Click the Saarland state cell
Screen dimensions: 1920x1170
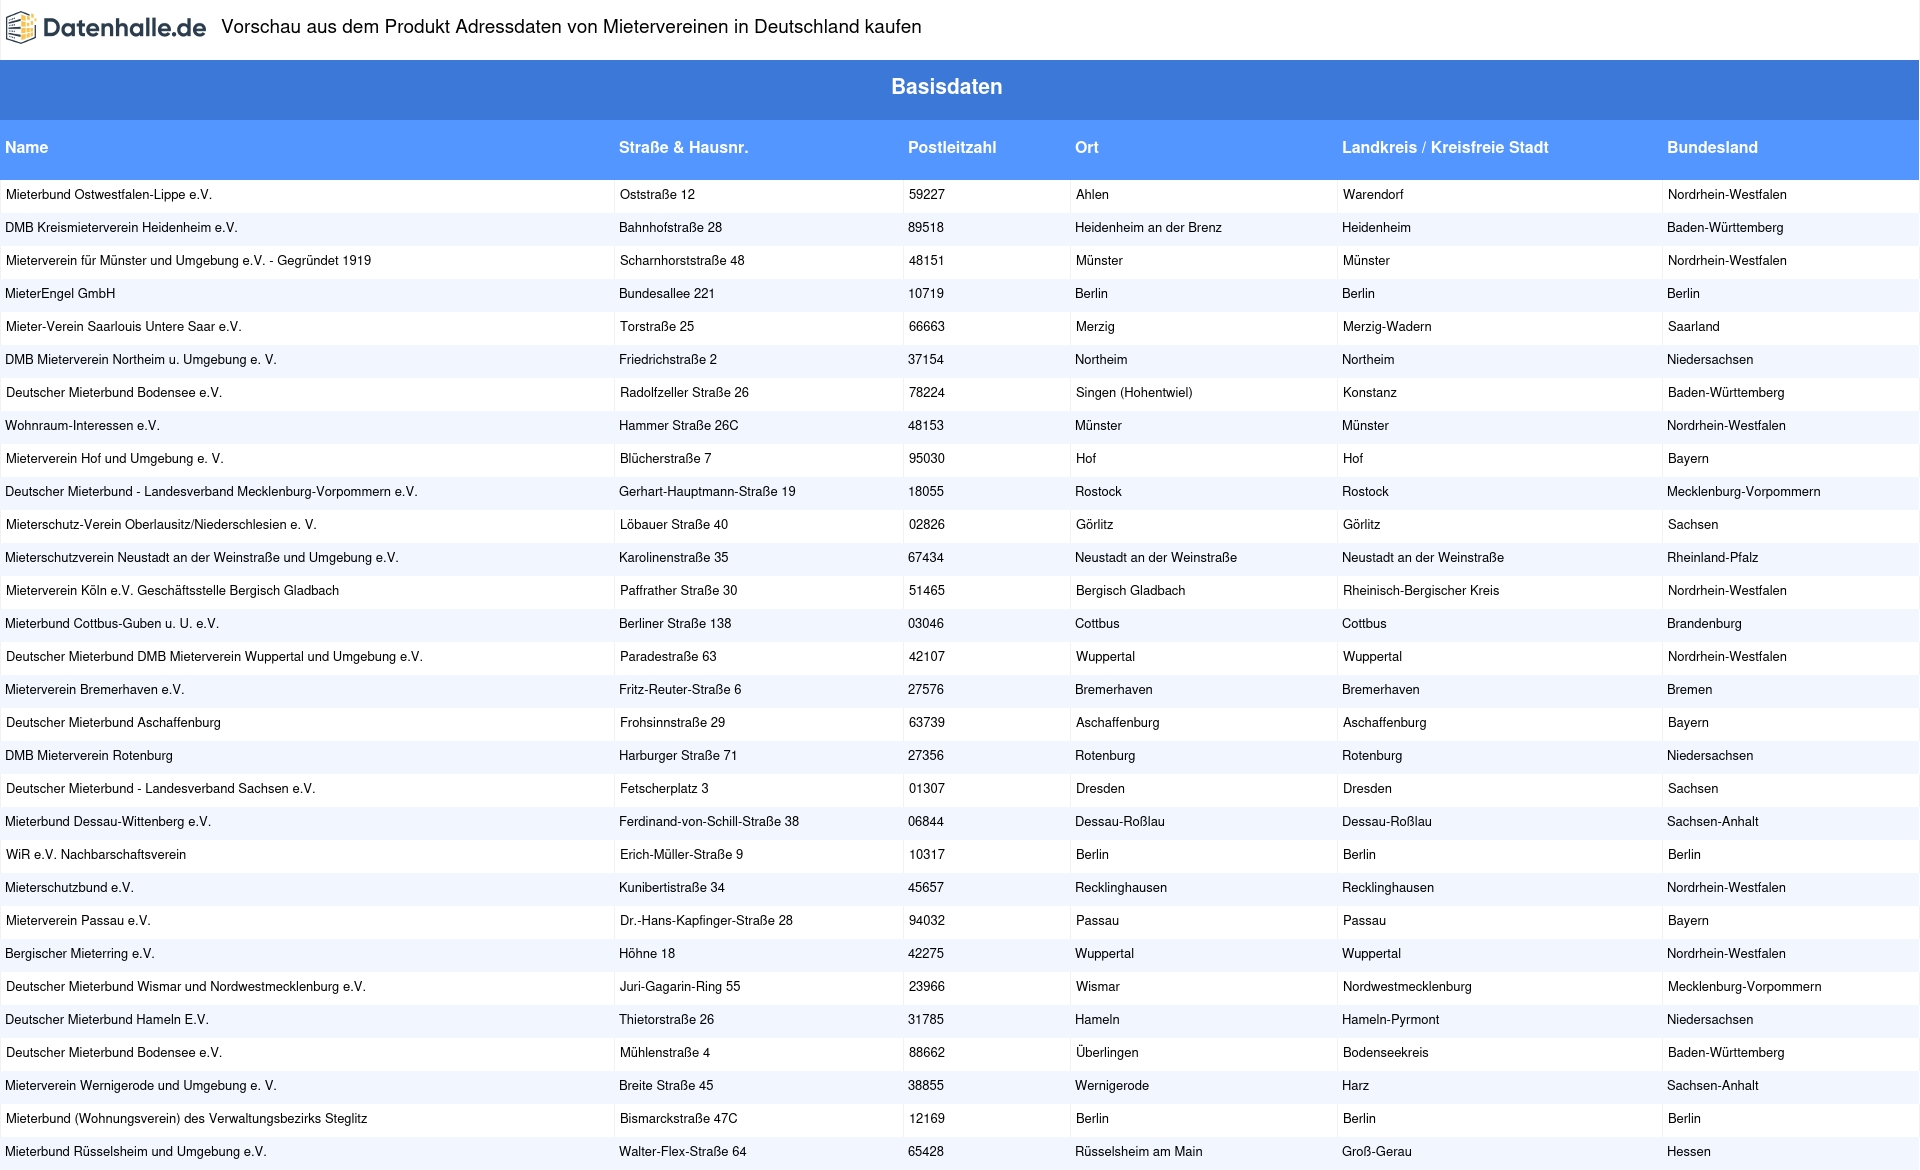click(x=1694, y=327)
